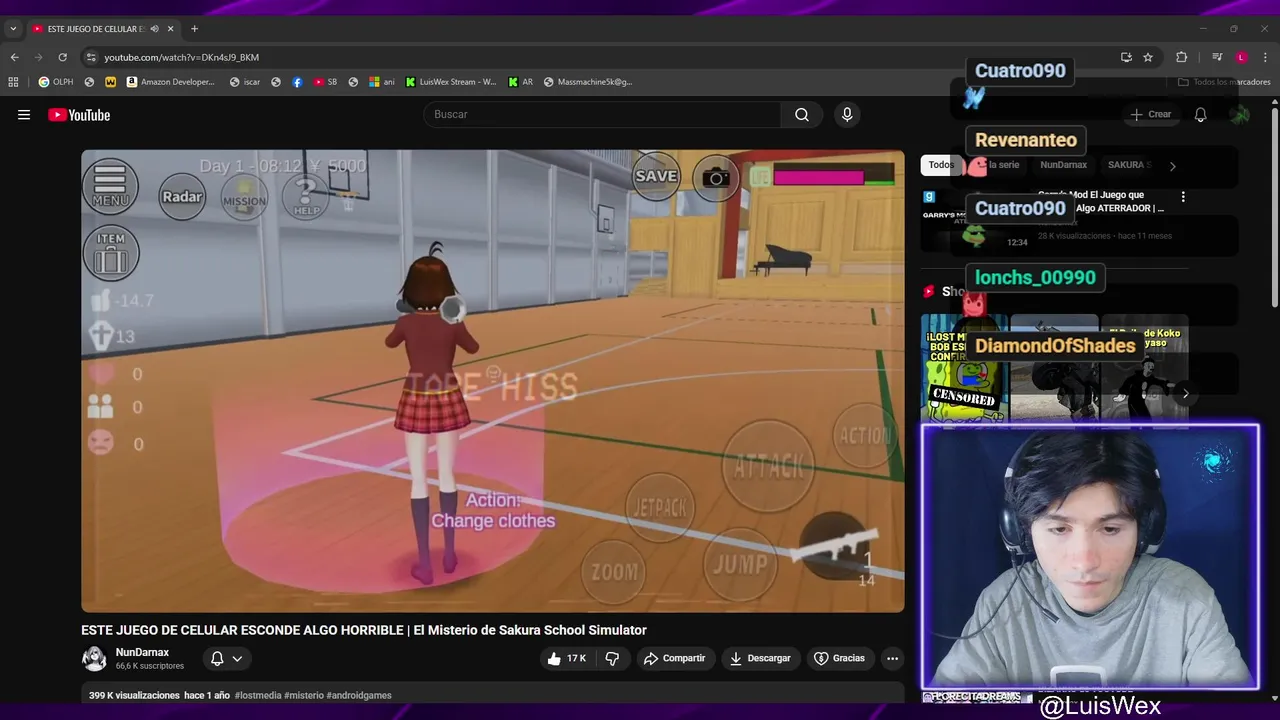Open the tab search dropdown arrow
Image resolution: width=1280 pixels, height=720 pixels.
[13, 29]
